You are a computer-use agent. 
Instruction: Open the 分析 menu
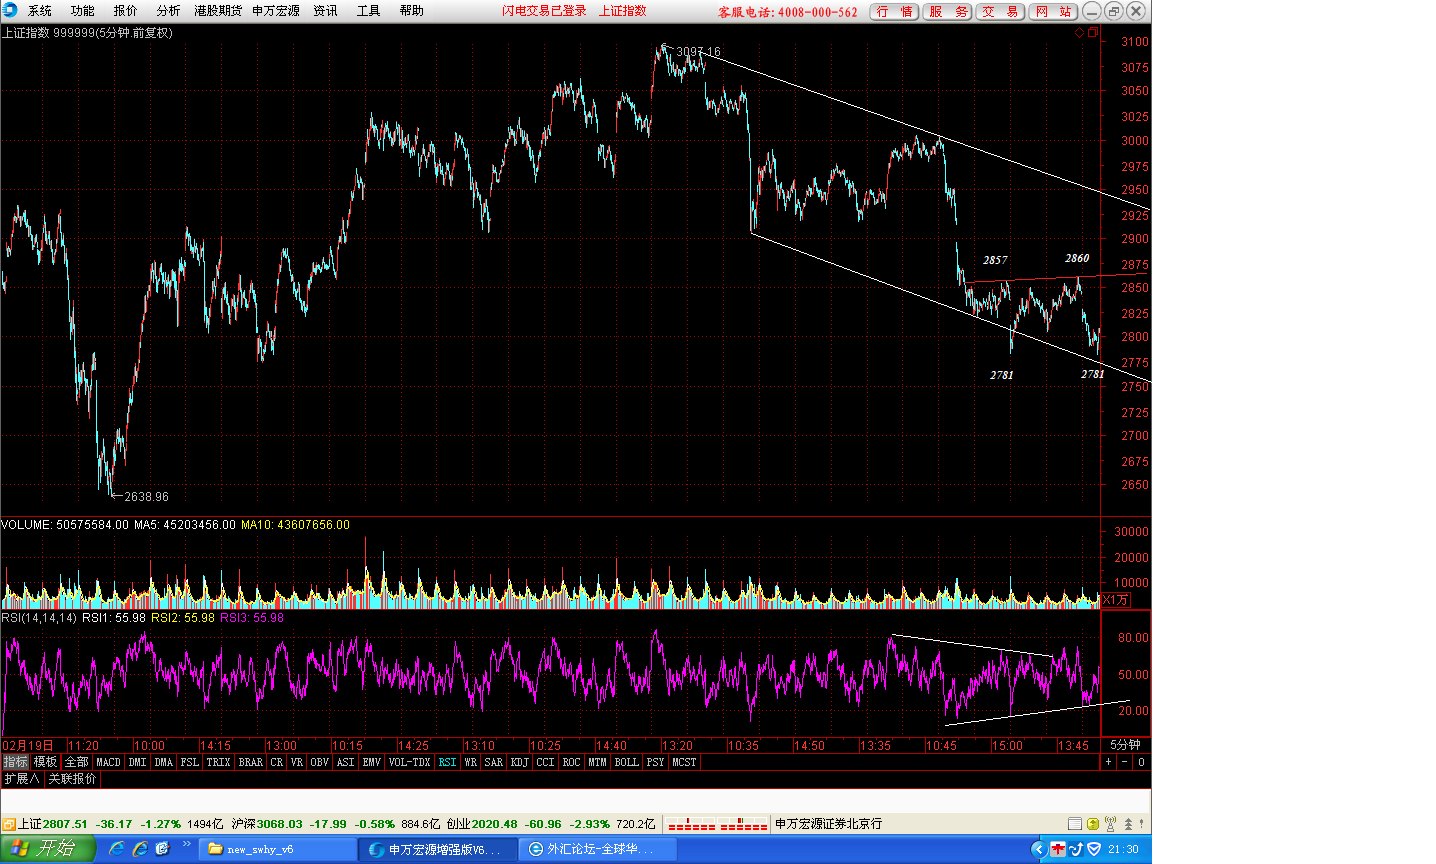tap(169, 11)
